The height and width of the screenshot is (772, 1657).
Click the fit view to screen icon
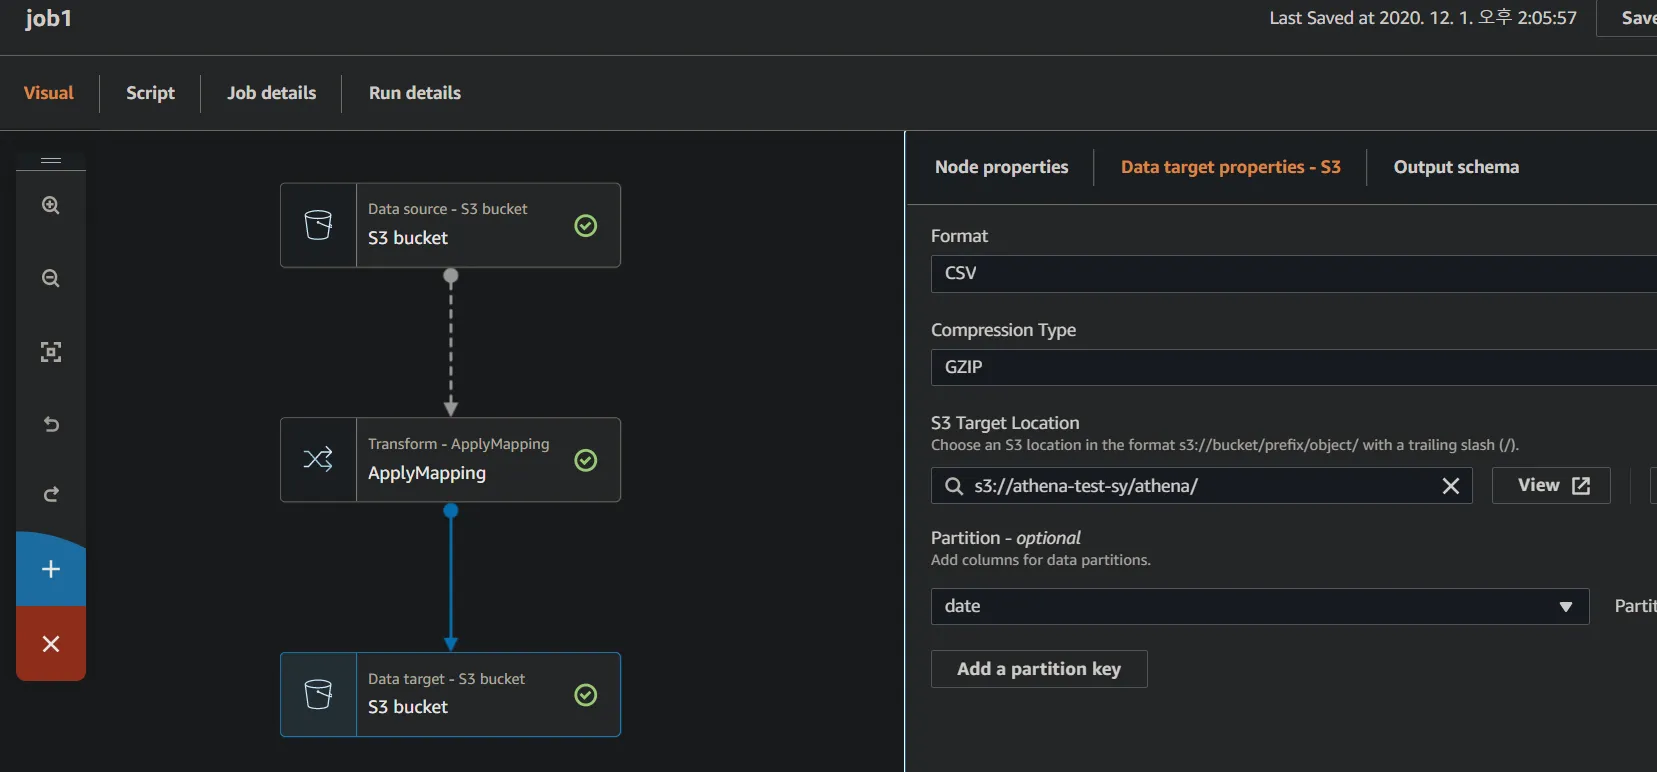(x=51, y=352)
